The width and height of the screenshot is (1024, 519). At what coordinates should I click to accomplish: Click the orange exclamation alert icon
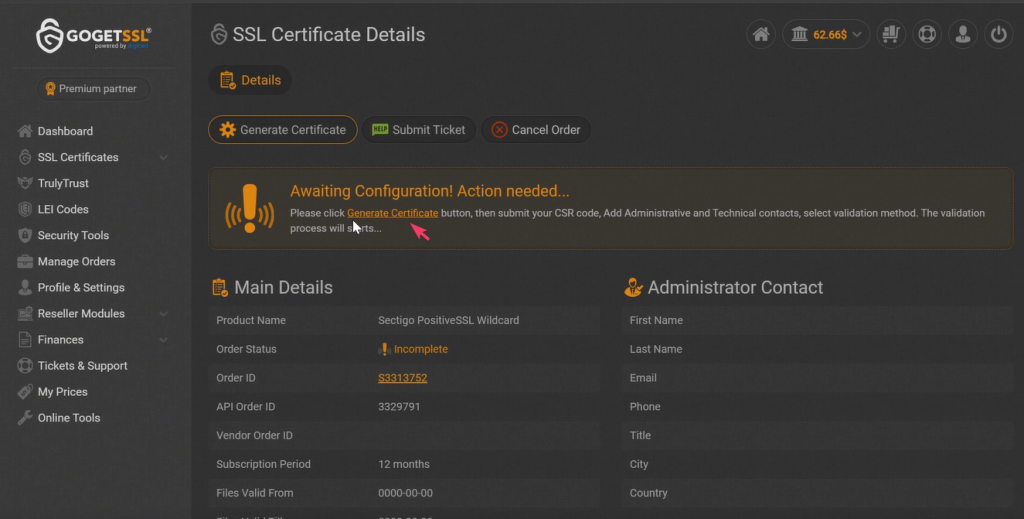(249, 209)
